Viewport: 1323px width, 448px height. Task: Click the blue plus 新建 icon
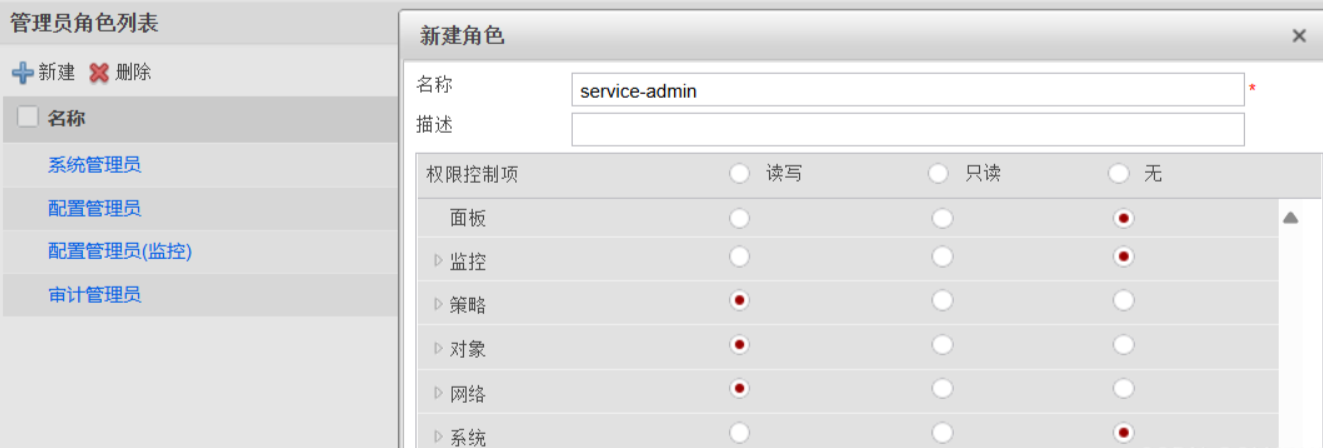click(23, 72)
